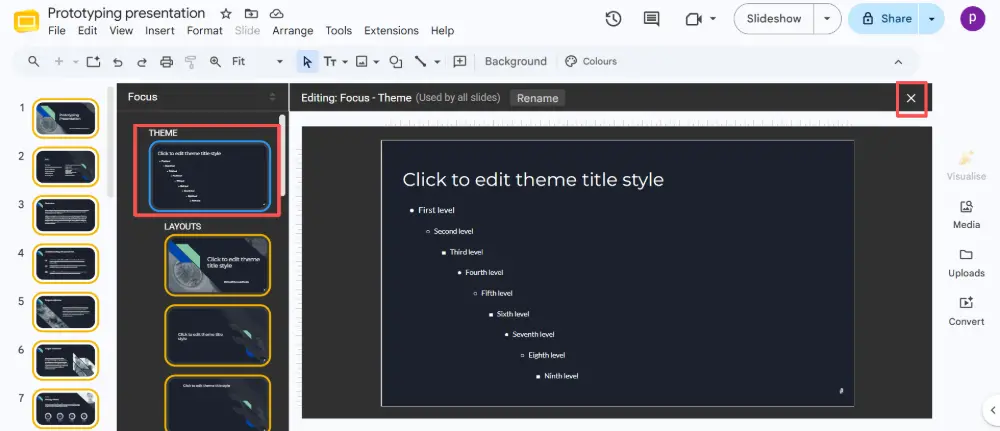Expand the Share options arrow
The image size is (1000, 431).
pos(931,18)
